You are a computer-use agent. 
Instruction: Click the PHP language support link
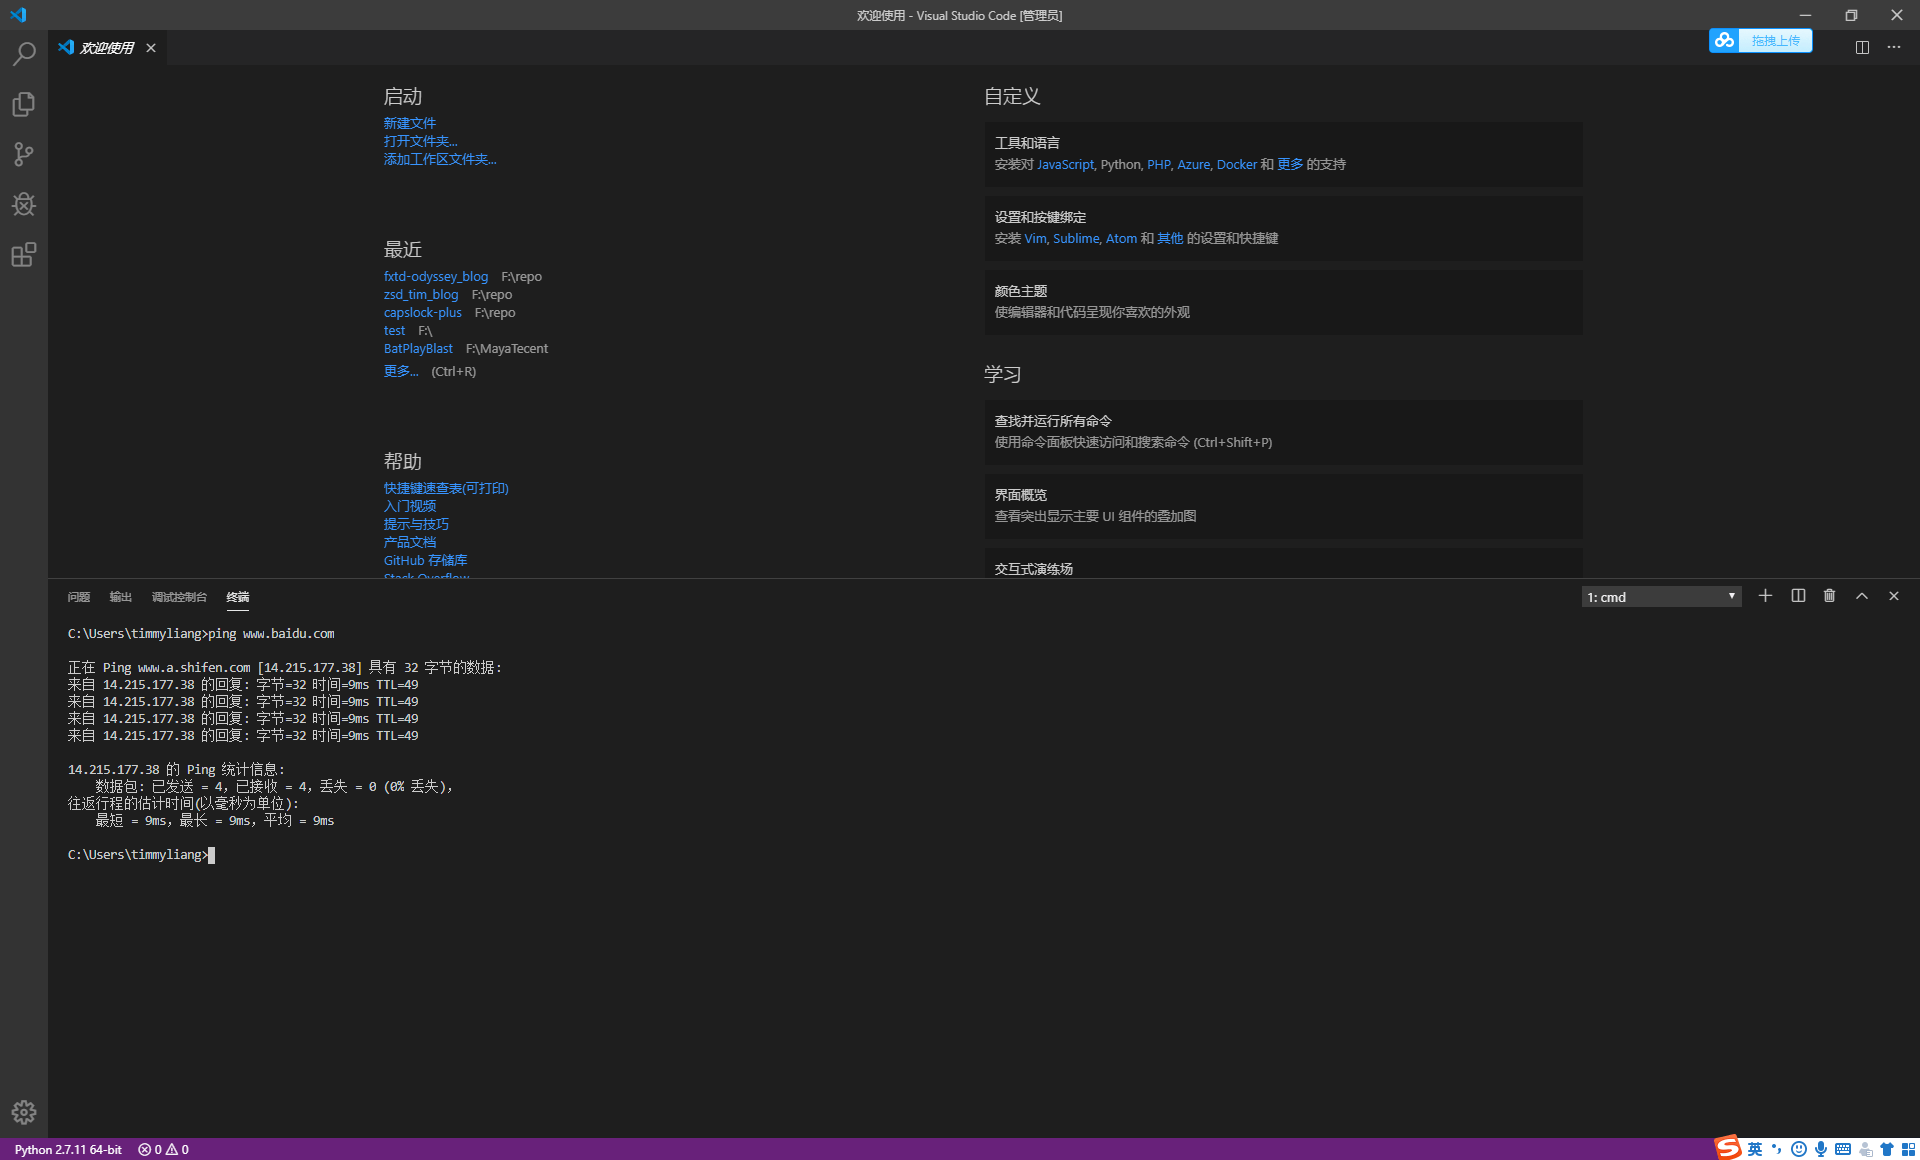(1159, 164)
